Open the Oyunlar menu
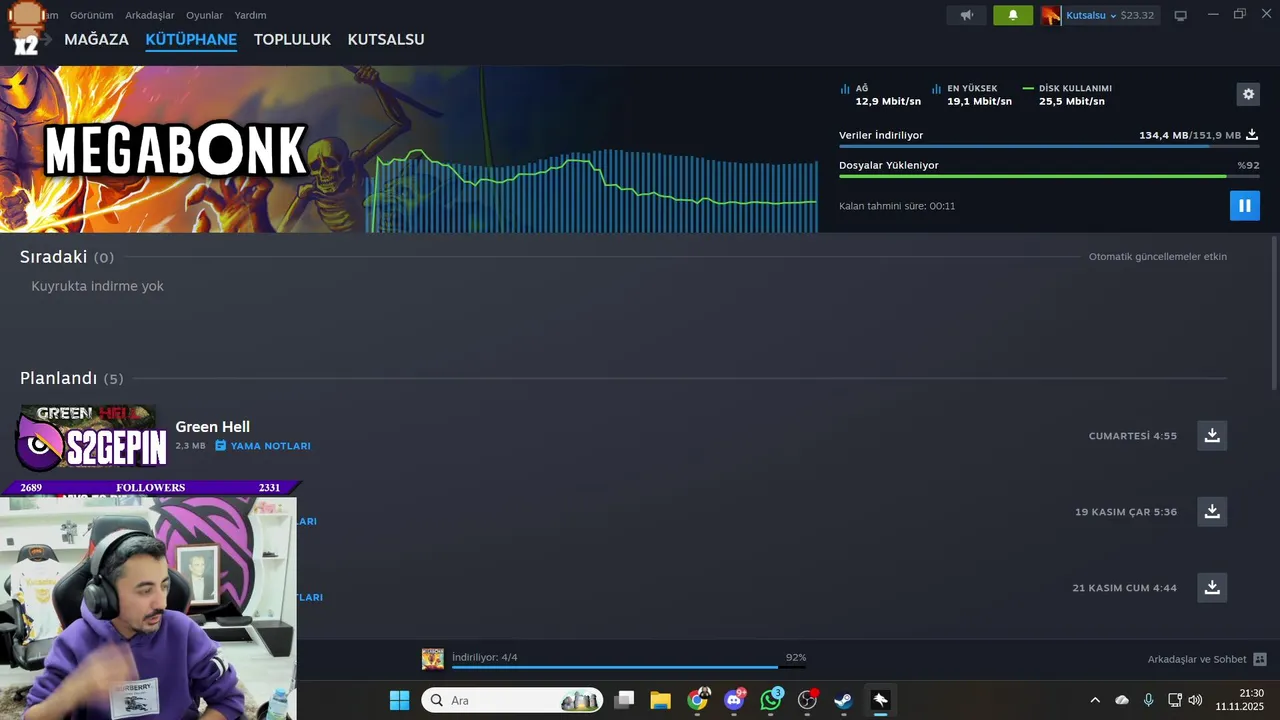The image size is (1280, 720). pos(205,15)
